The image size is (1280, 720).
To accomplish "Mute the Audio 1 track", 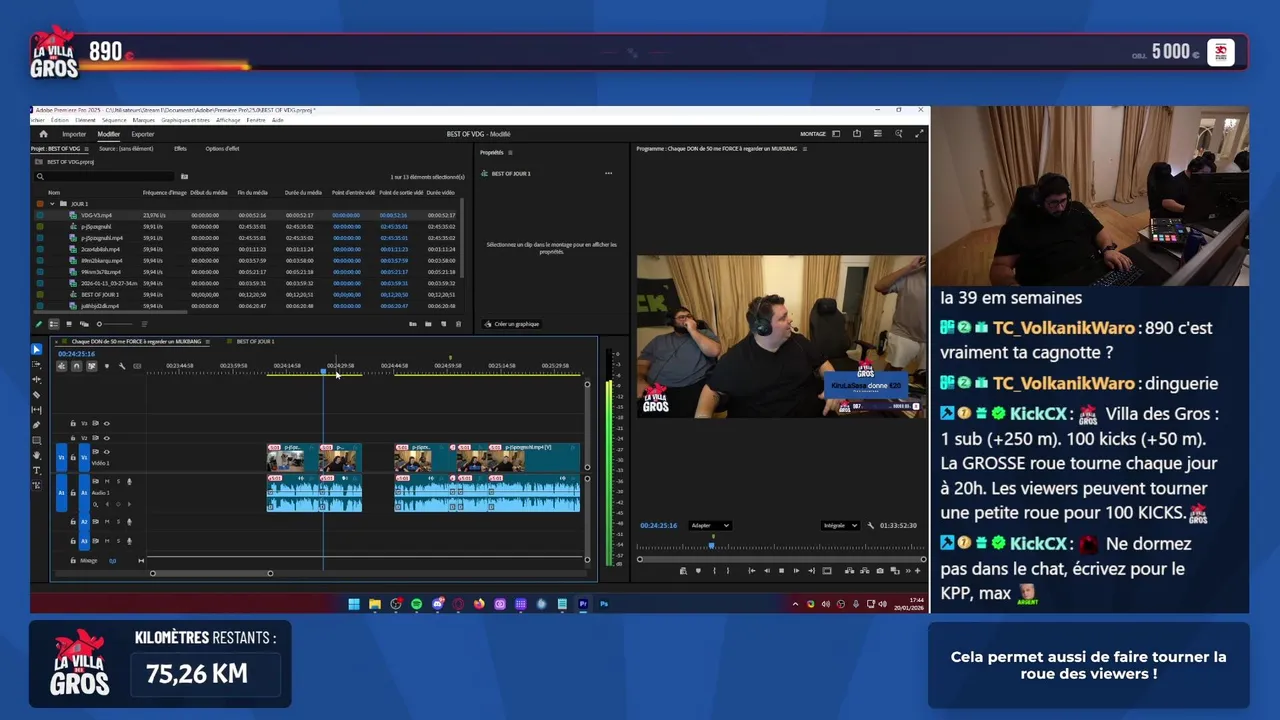I will [x=107, y=481].
